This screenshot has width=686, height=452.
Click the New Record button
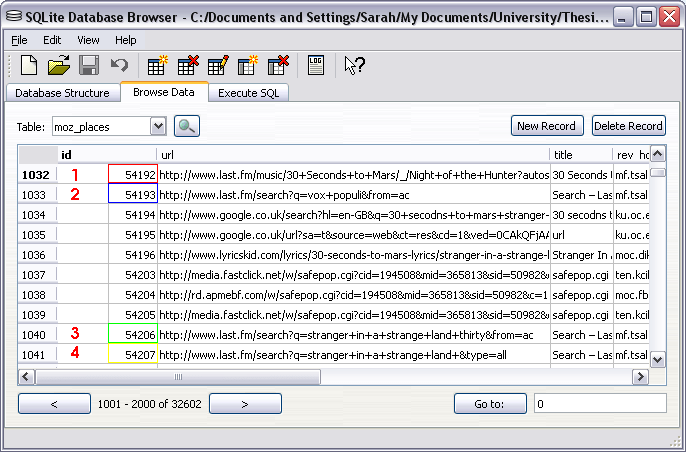pyautogui.click(x=546, y=126)
